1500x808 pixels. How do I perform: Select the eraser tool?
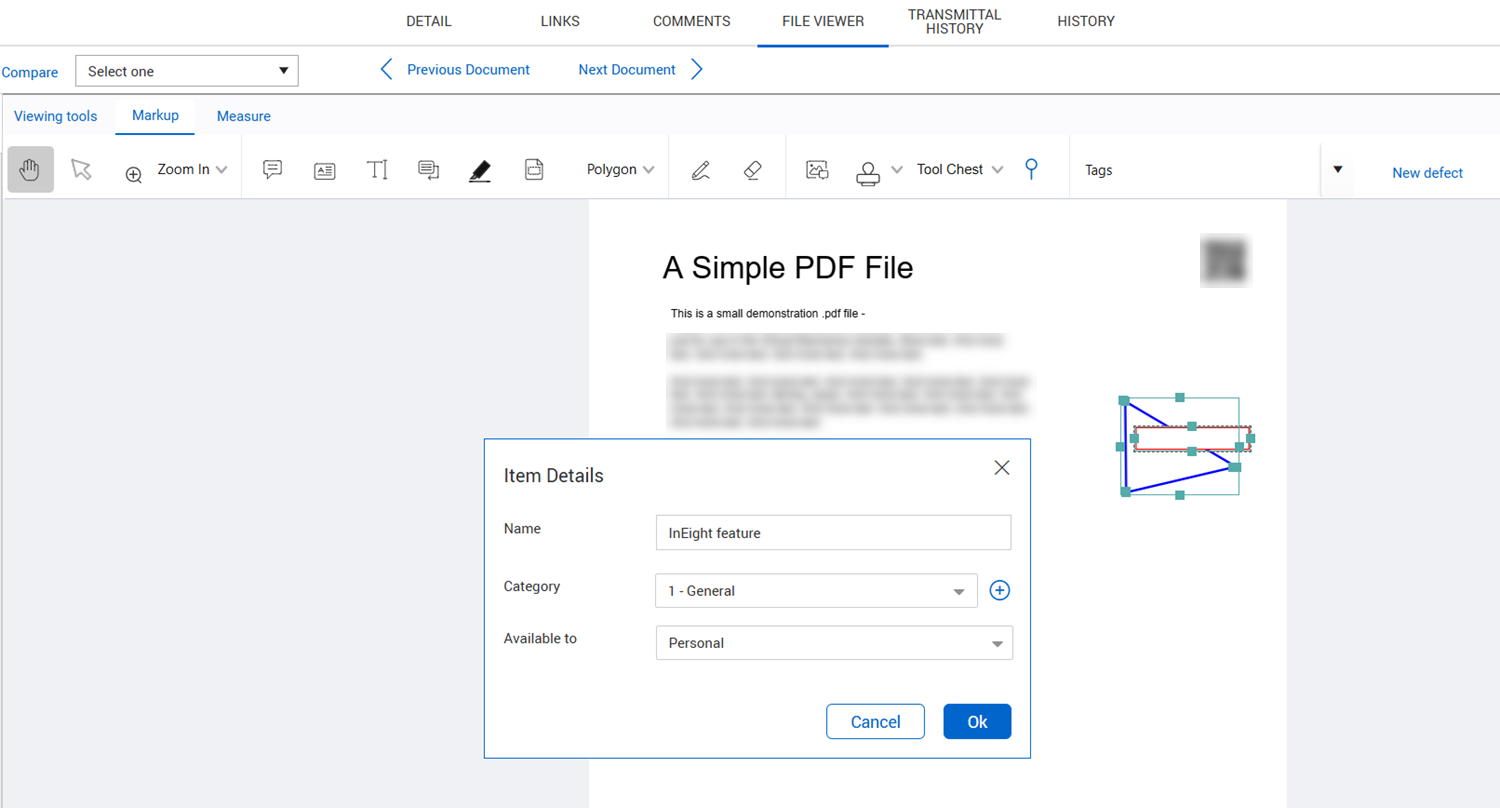click(754, 170)
